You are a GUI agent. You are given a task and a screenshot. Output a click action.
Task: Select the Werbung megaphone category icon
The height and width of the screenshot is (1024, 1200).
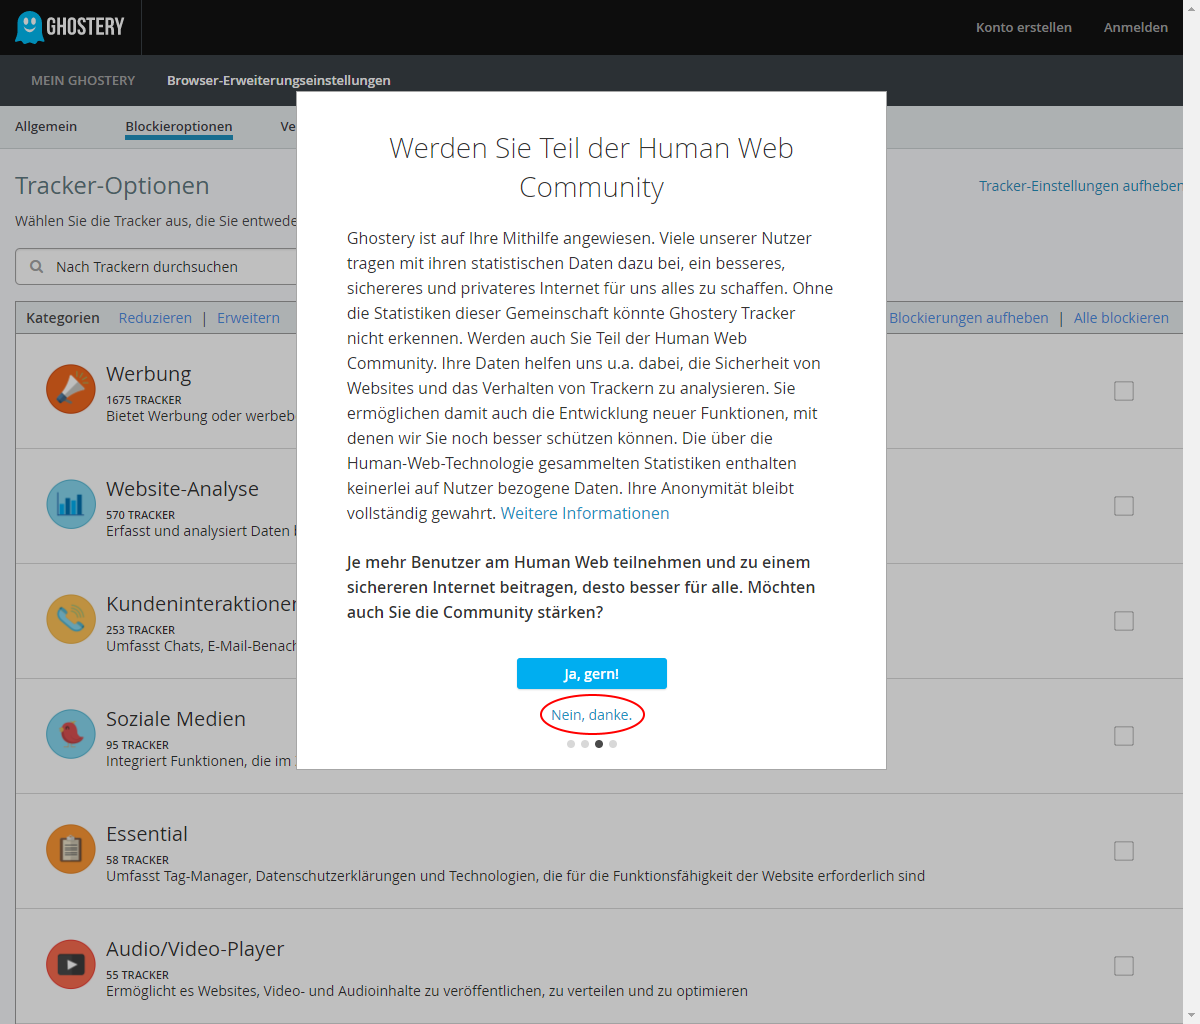(x=71, y=389)
